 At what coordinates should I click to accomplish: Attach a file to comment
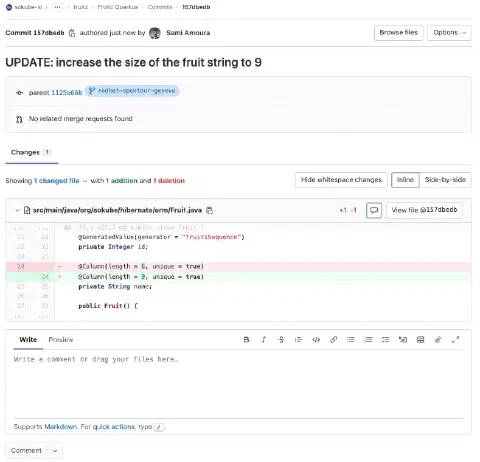pyautogui.click(x=438, y=340)
